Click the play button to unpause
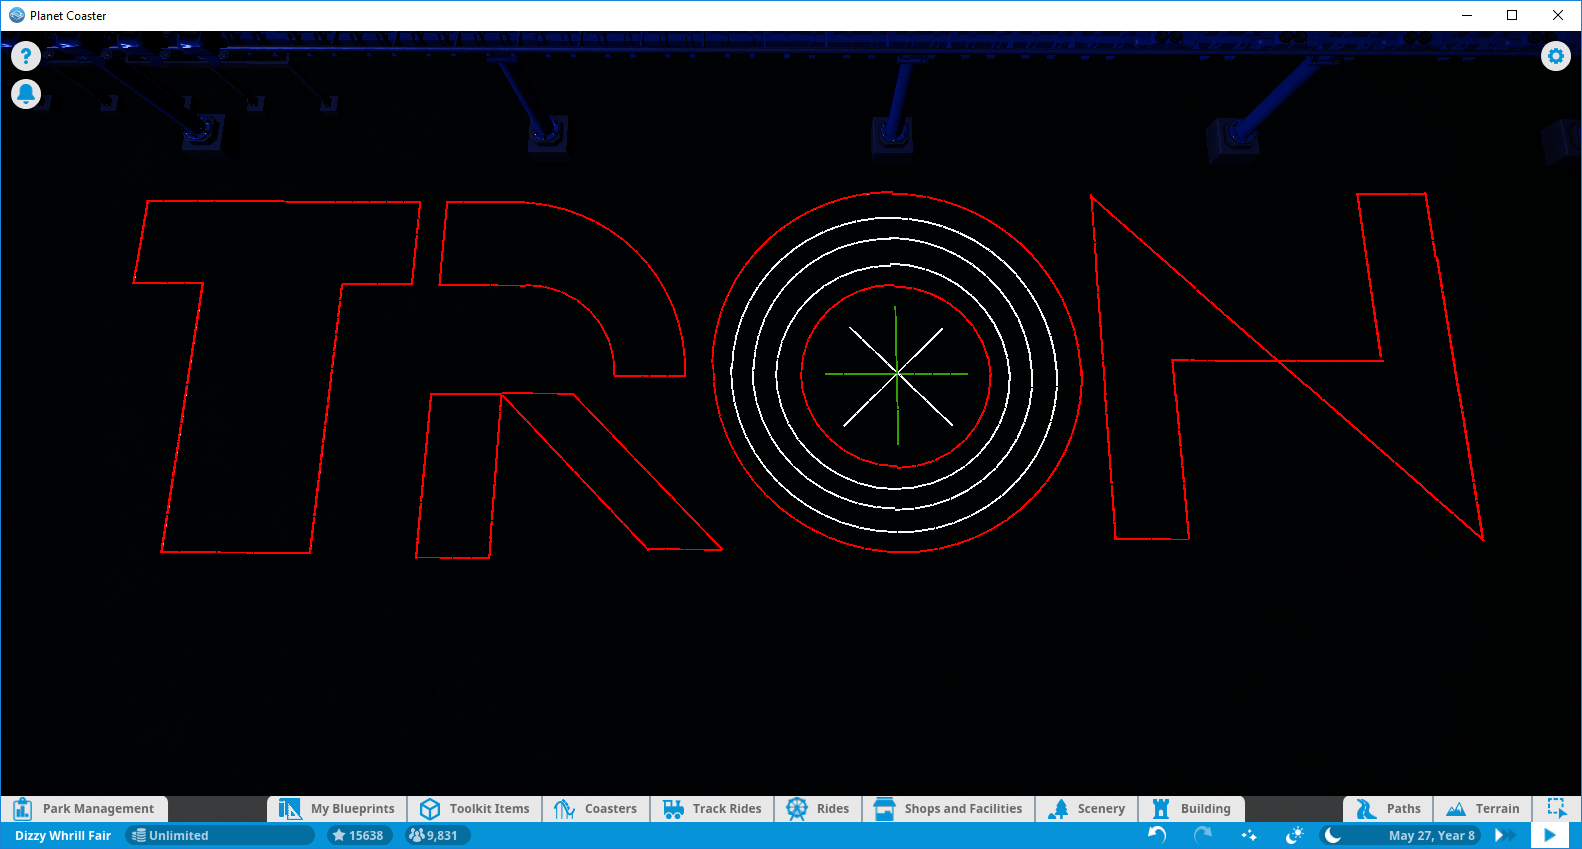This screenshot has width=1582, height=849. click(1550, 835)
